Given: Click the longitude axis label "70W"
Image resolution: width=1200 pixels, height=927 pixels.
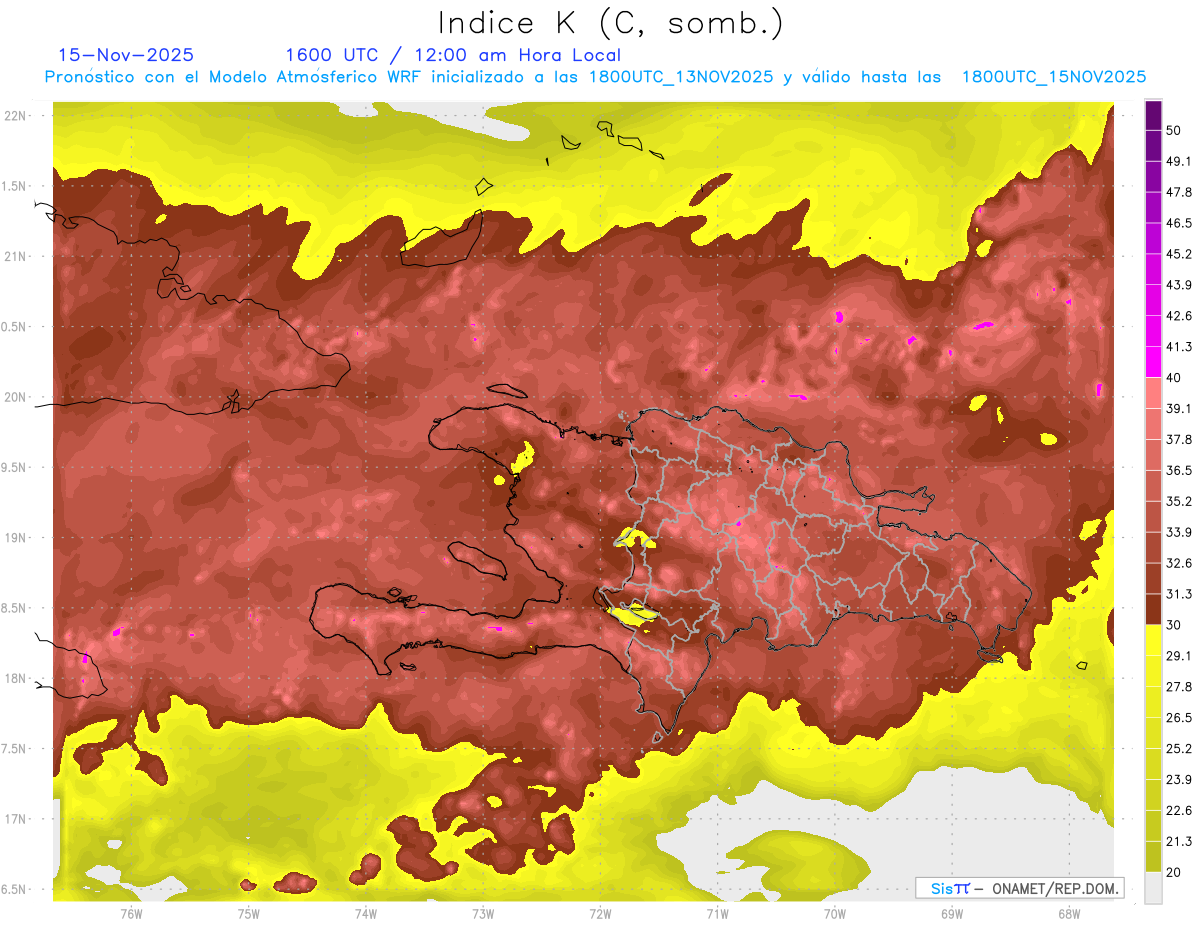Looking at the screenshot, I should click(835, 914).
